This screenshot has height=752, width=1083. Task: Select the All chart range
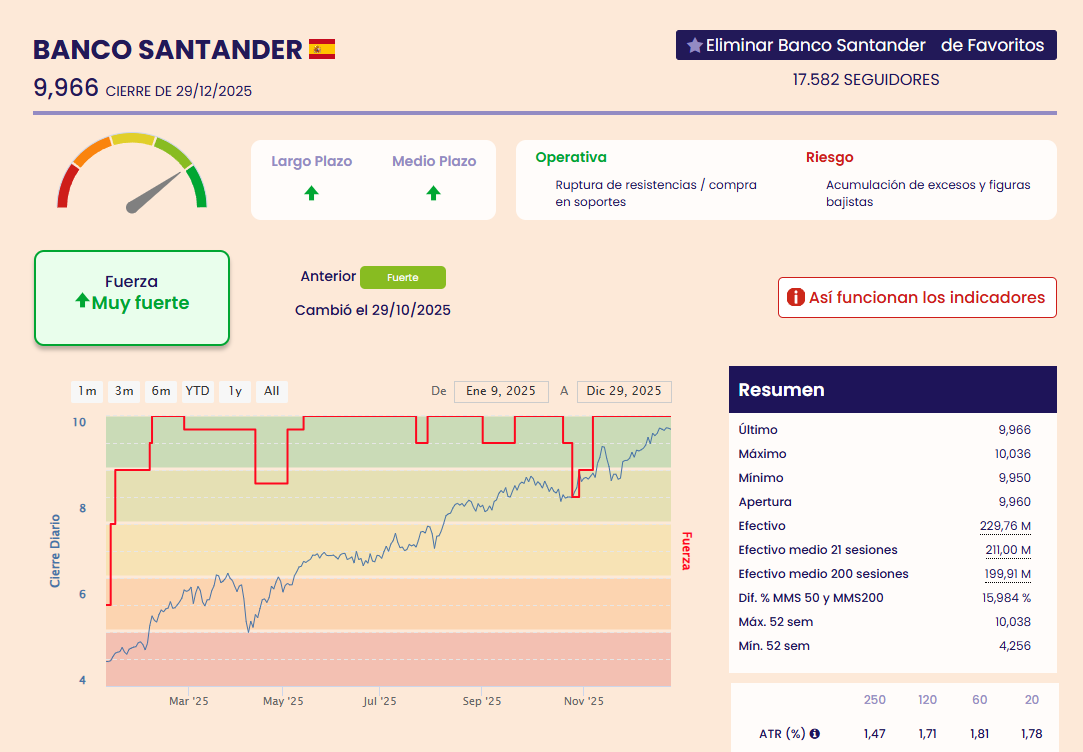[271, 391]
